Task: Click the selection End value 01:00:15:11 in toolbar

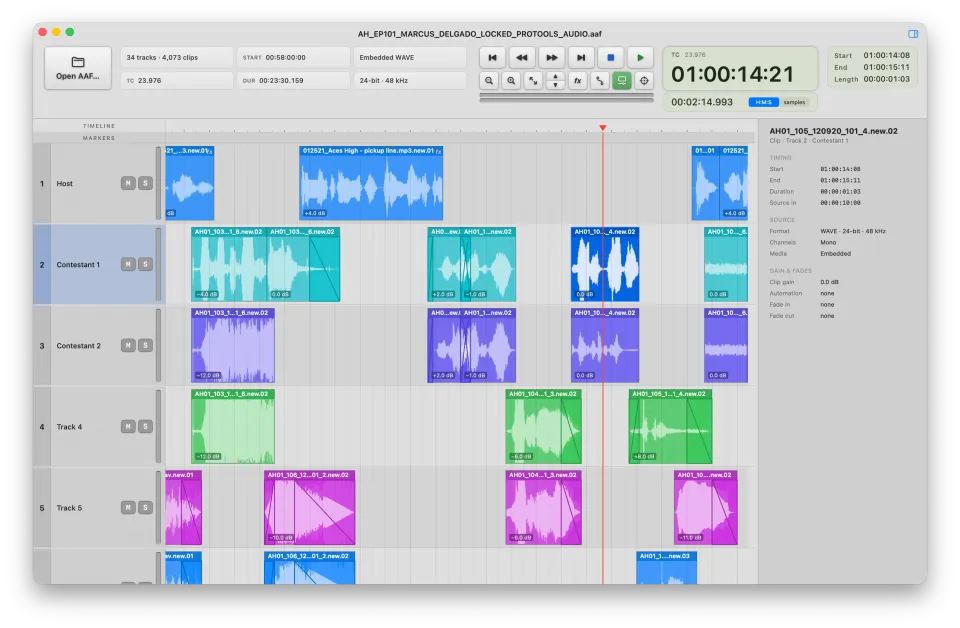Action: pyautogui.click(x=887, y=67)
